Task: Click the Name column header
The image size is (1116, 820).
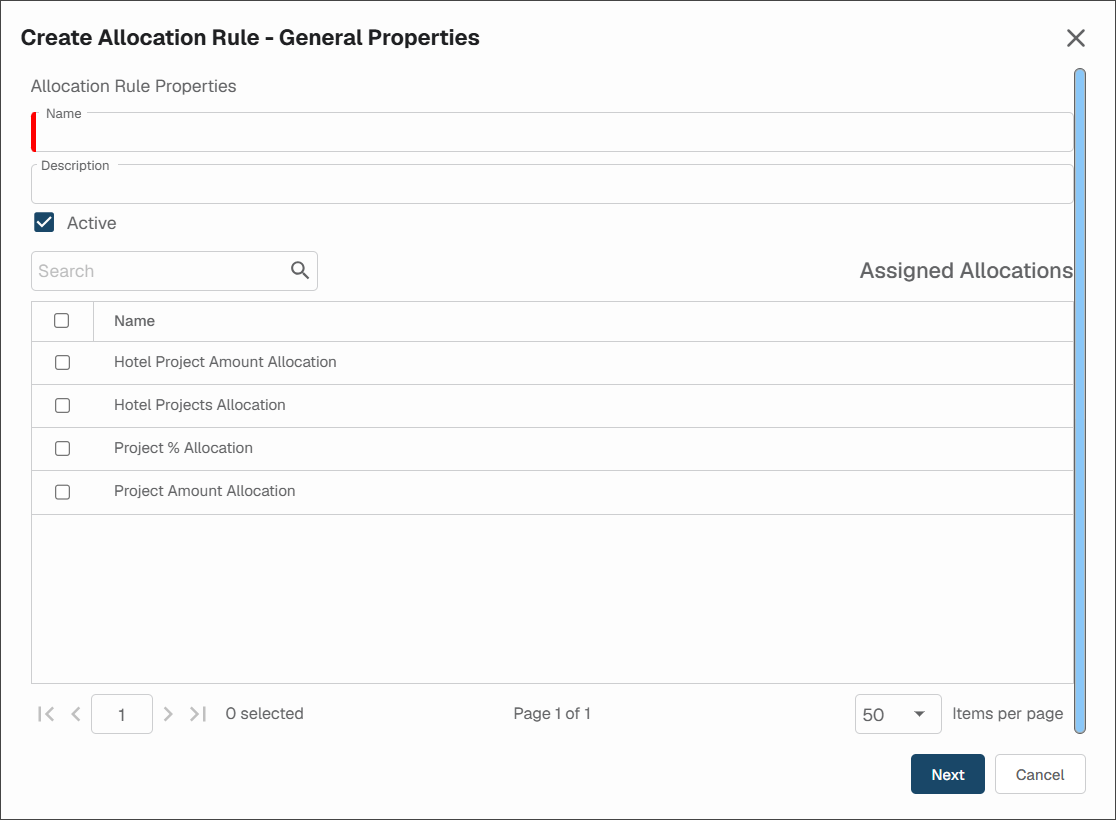Action: pyautogui.click(x=135, y=321)
